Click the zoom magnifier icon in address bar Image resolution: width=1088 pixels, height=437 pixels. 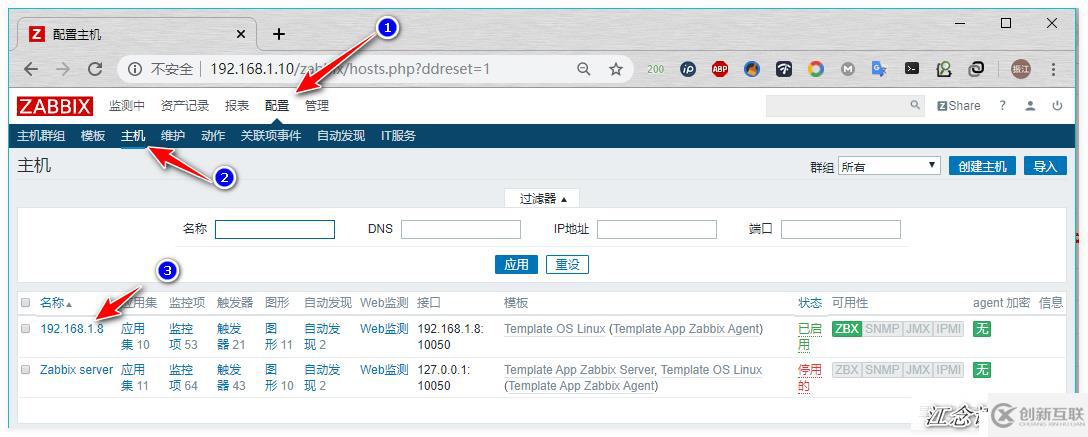pos(584,69)
